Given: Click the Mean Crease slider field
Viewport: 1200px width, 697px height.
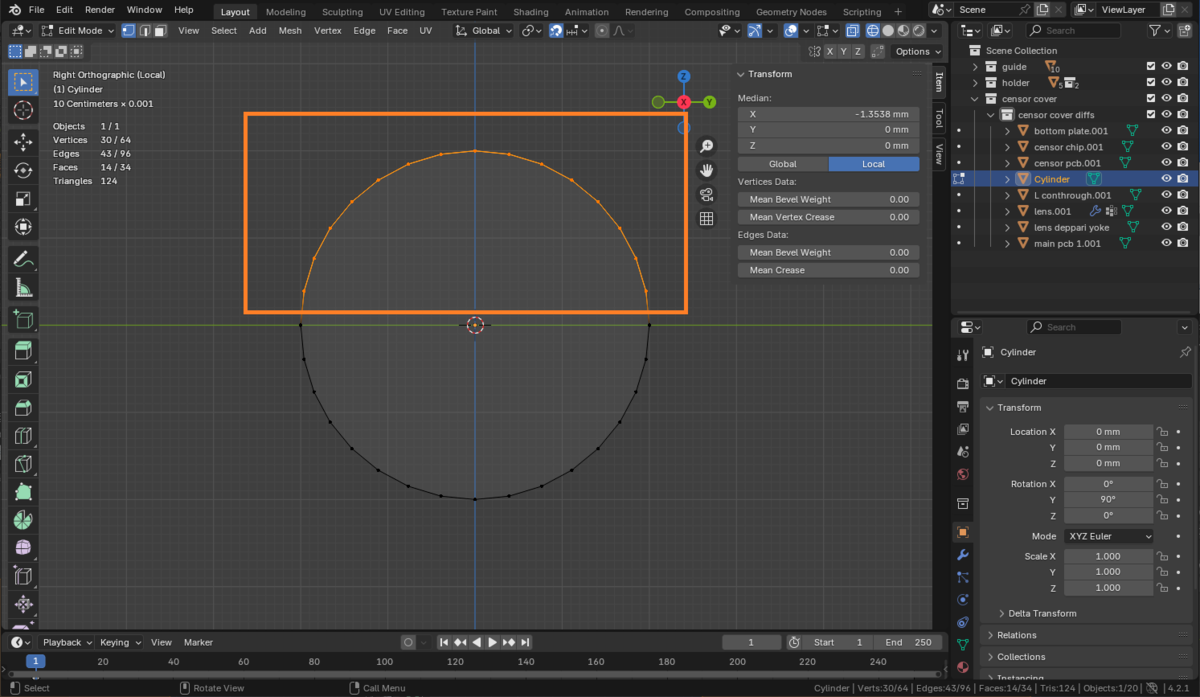Looking at the screenshot, I should (828, 270).
